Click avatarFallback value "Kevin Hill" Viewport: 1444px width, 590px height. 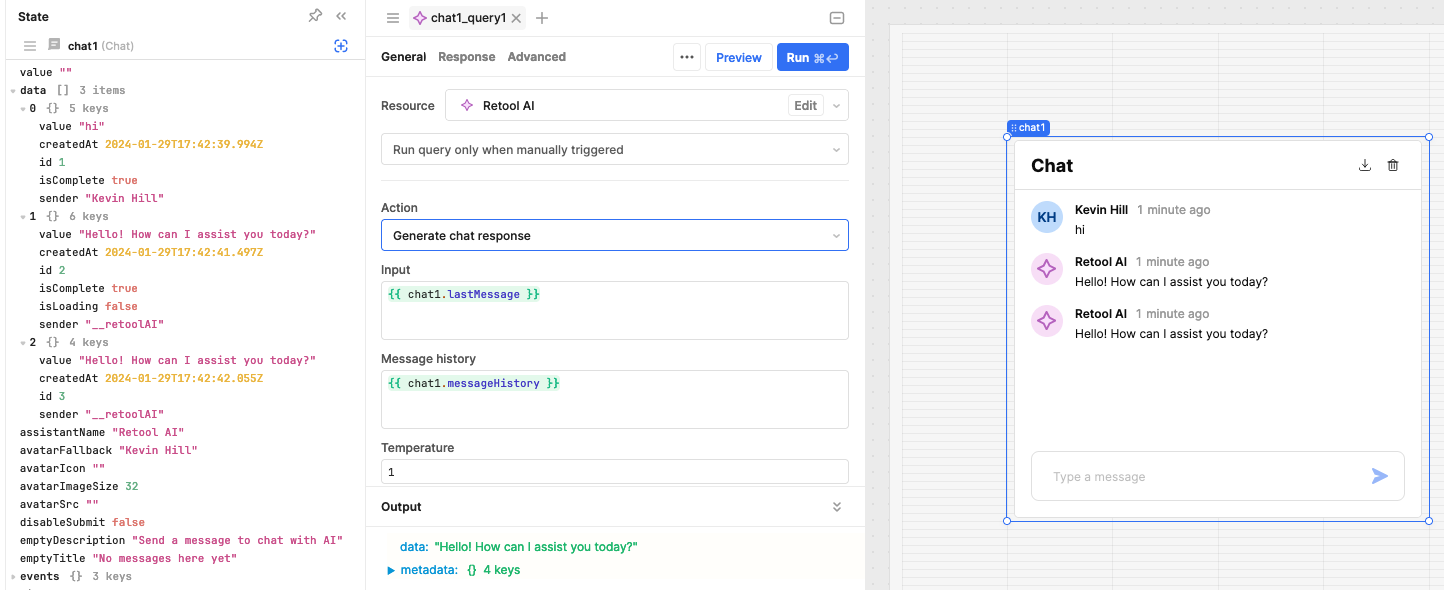click(158, 450)
